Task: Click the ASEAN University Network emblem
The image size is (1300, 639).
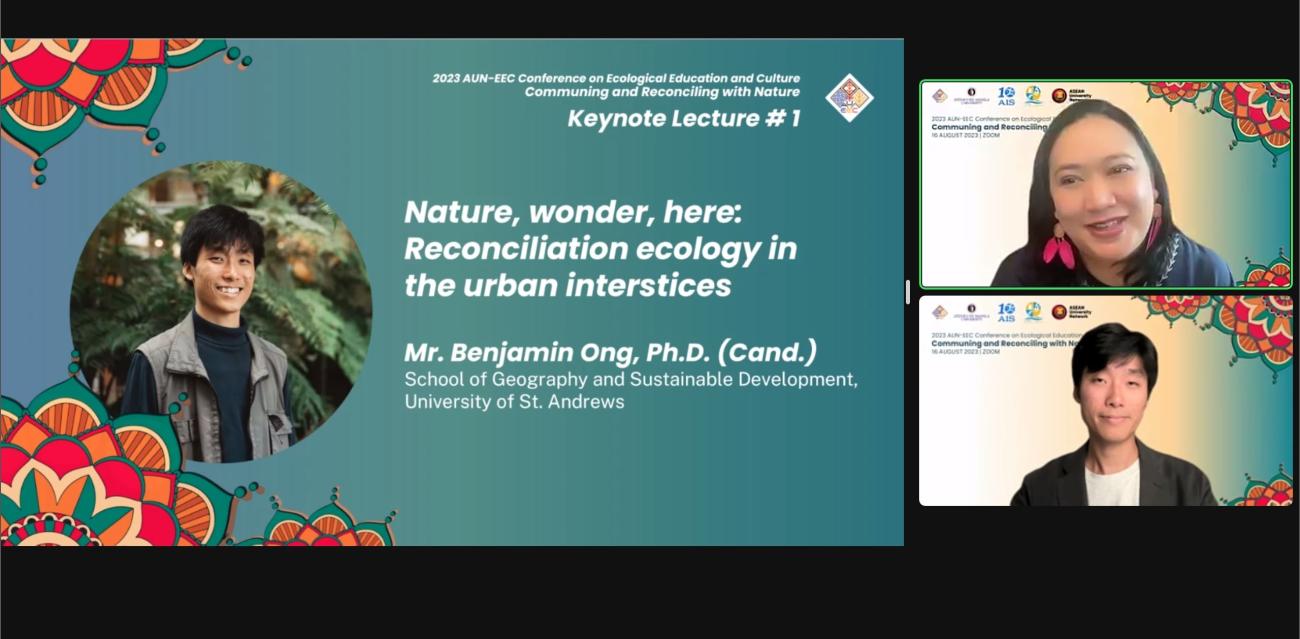Action: [x=1060, y=95]
